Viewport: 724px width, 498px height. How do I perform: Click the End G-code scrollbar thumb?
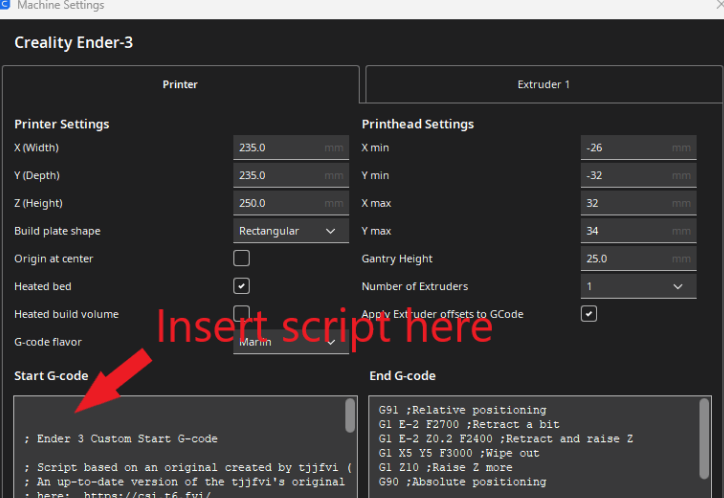point(704,439)
